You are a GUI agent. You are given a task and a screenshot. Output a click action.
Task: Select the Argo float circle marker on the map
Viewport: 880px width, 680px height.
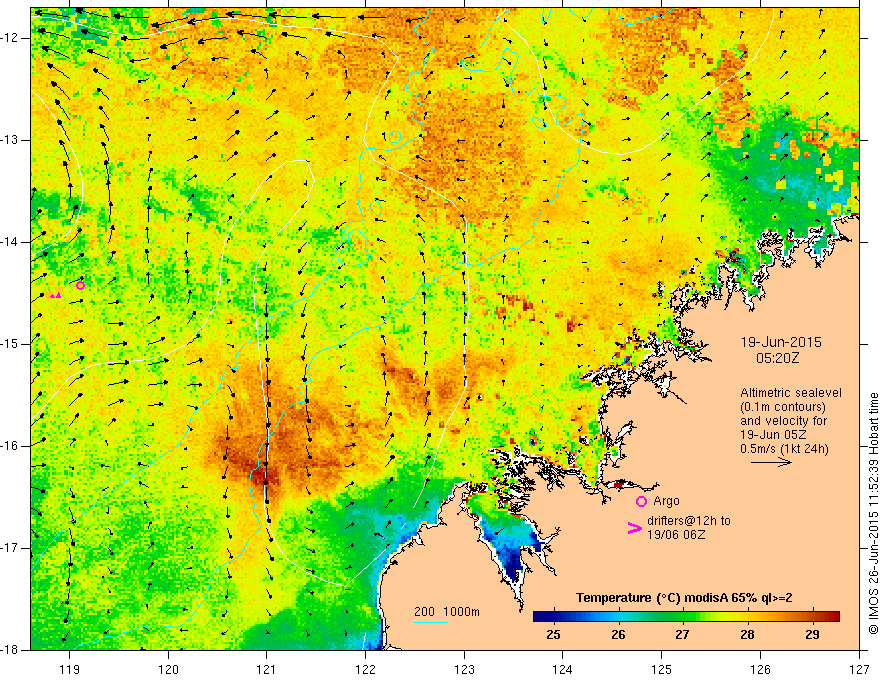pyautogui.click(x=80, y=286)
